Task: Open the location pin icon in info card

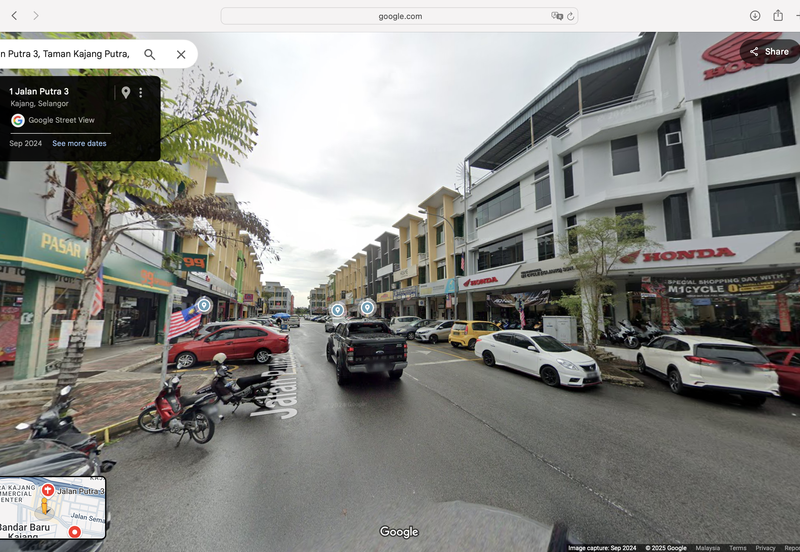Action: click(126, 92)
